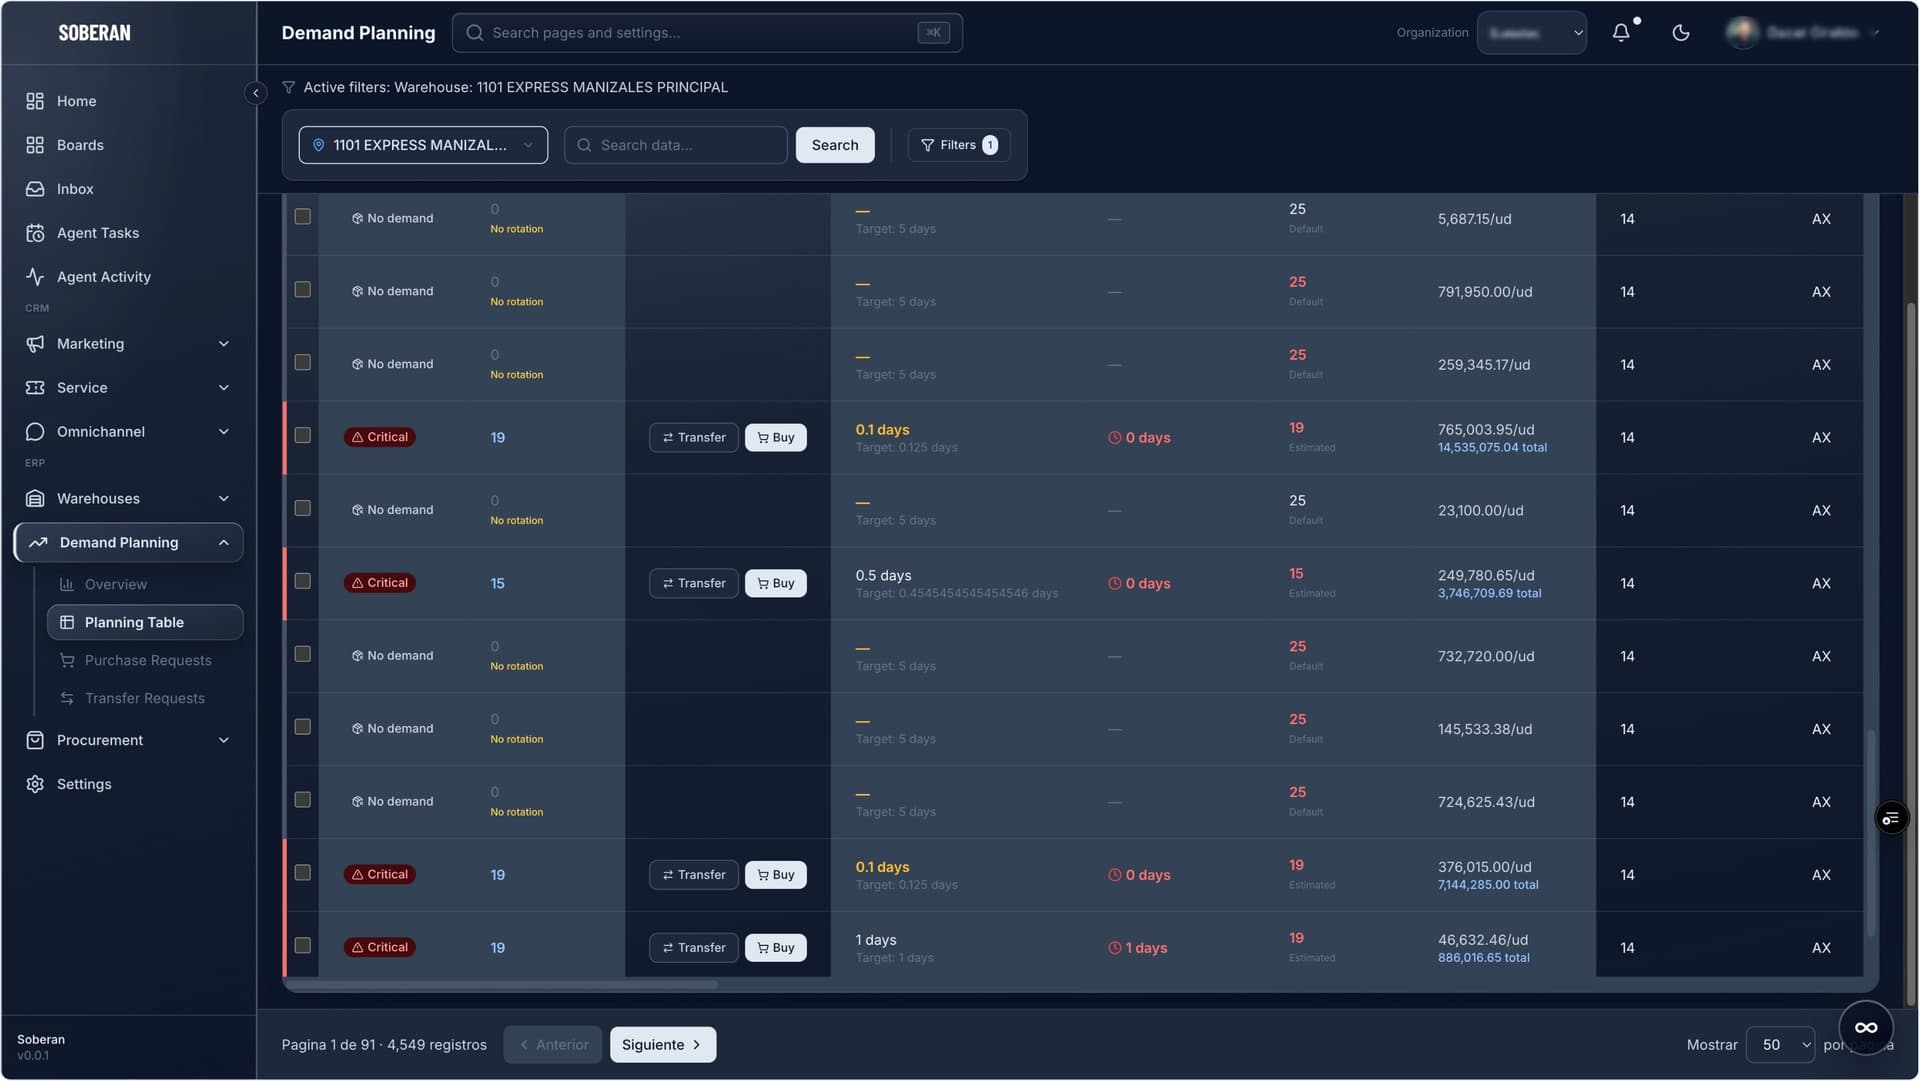1920x1081 pixels.
Task: Focus the Search pages and settings field
Action: 707,33
